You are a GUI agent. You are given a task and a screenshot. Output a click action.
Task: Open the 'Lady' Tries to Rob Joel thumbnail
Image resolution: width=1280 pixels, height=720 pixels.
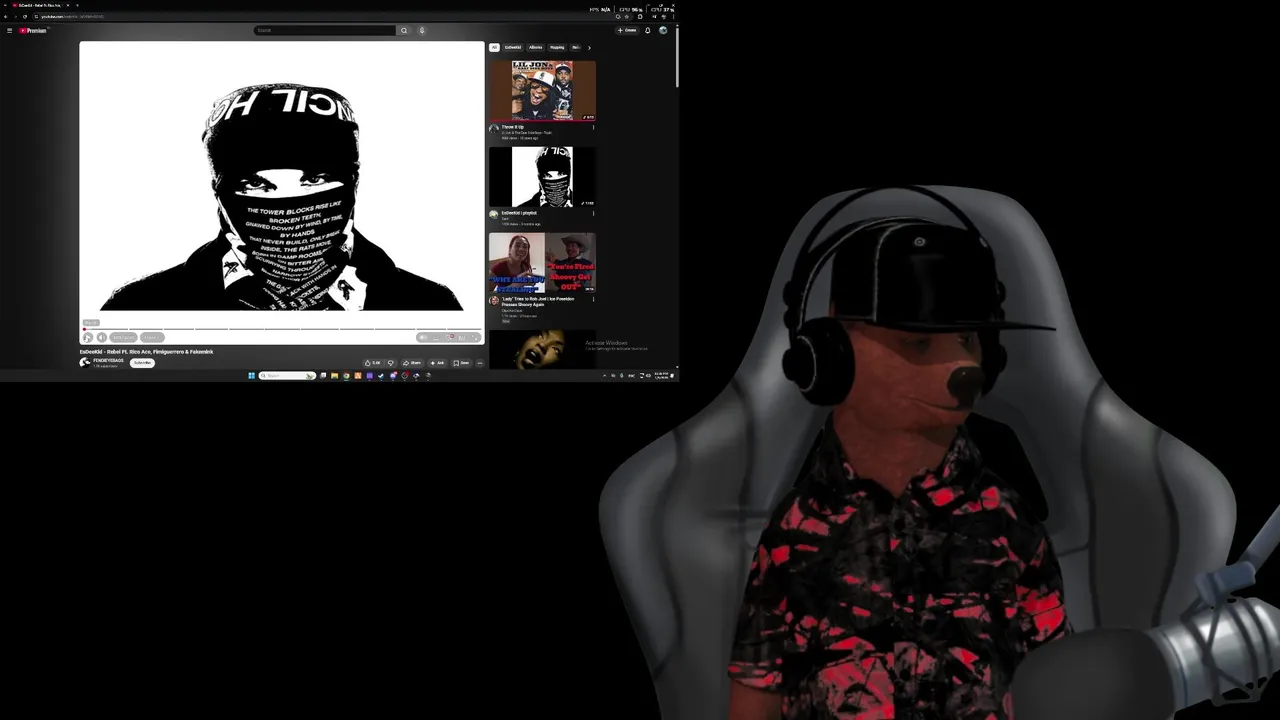(542, 263)
